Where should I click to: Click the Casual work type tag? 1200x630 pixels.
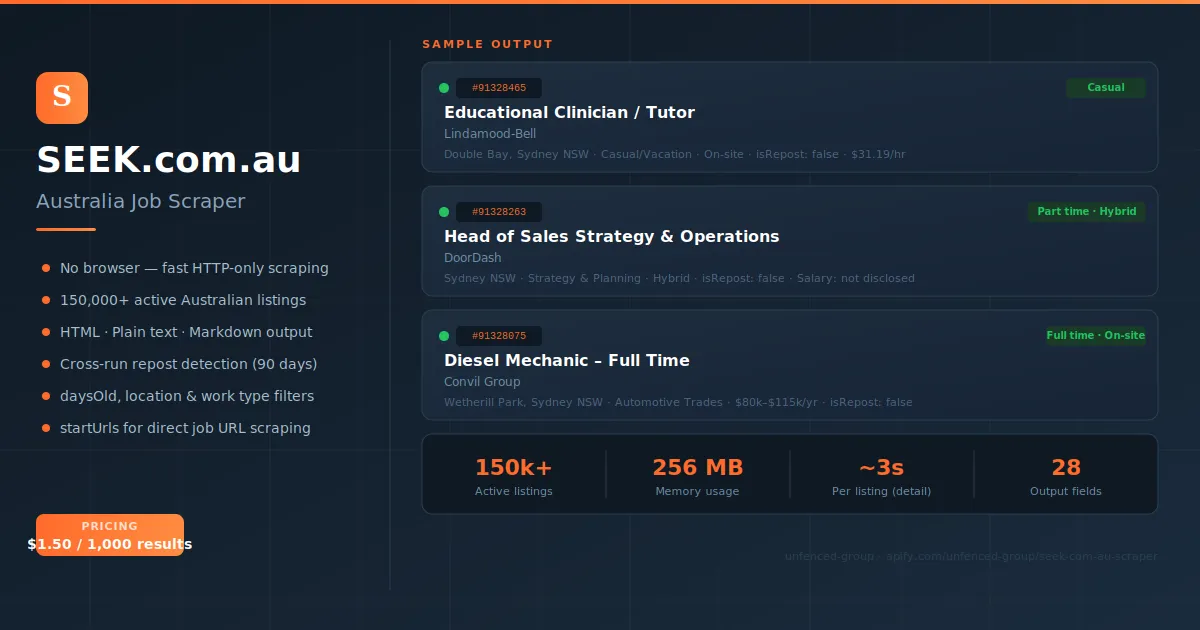(x=1105, y=88)
